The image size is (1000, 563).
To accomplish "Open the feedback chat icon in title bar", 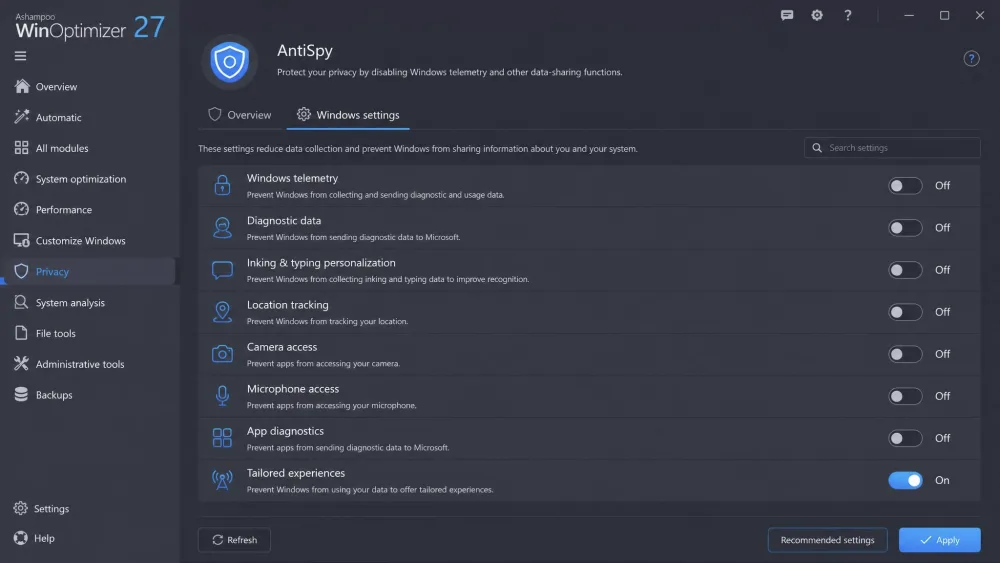I will pos(787,15).
